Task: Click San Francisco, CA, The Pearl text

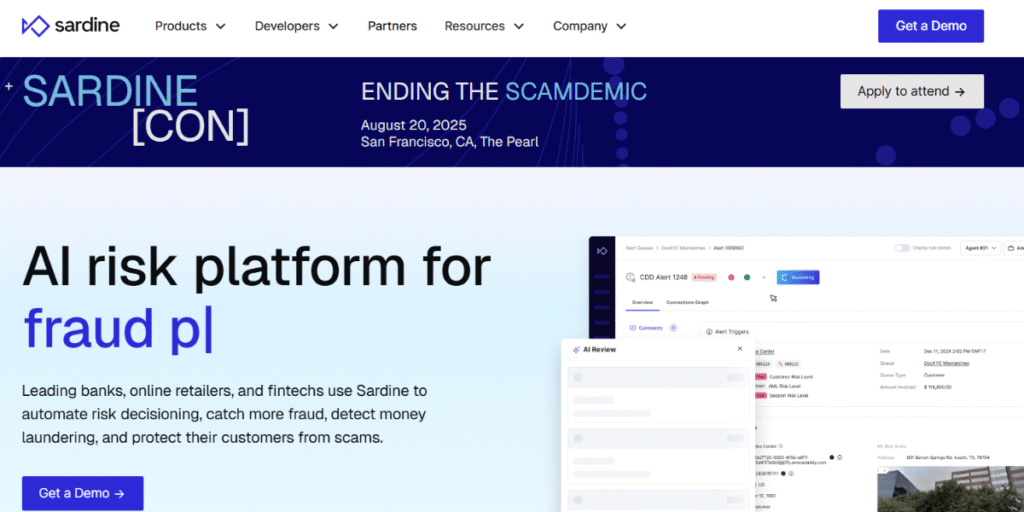Action: (449, 142)
